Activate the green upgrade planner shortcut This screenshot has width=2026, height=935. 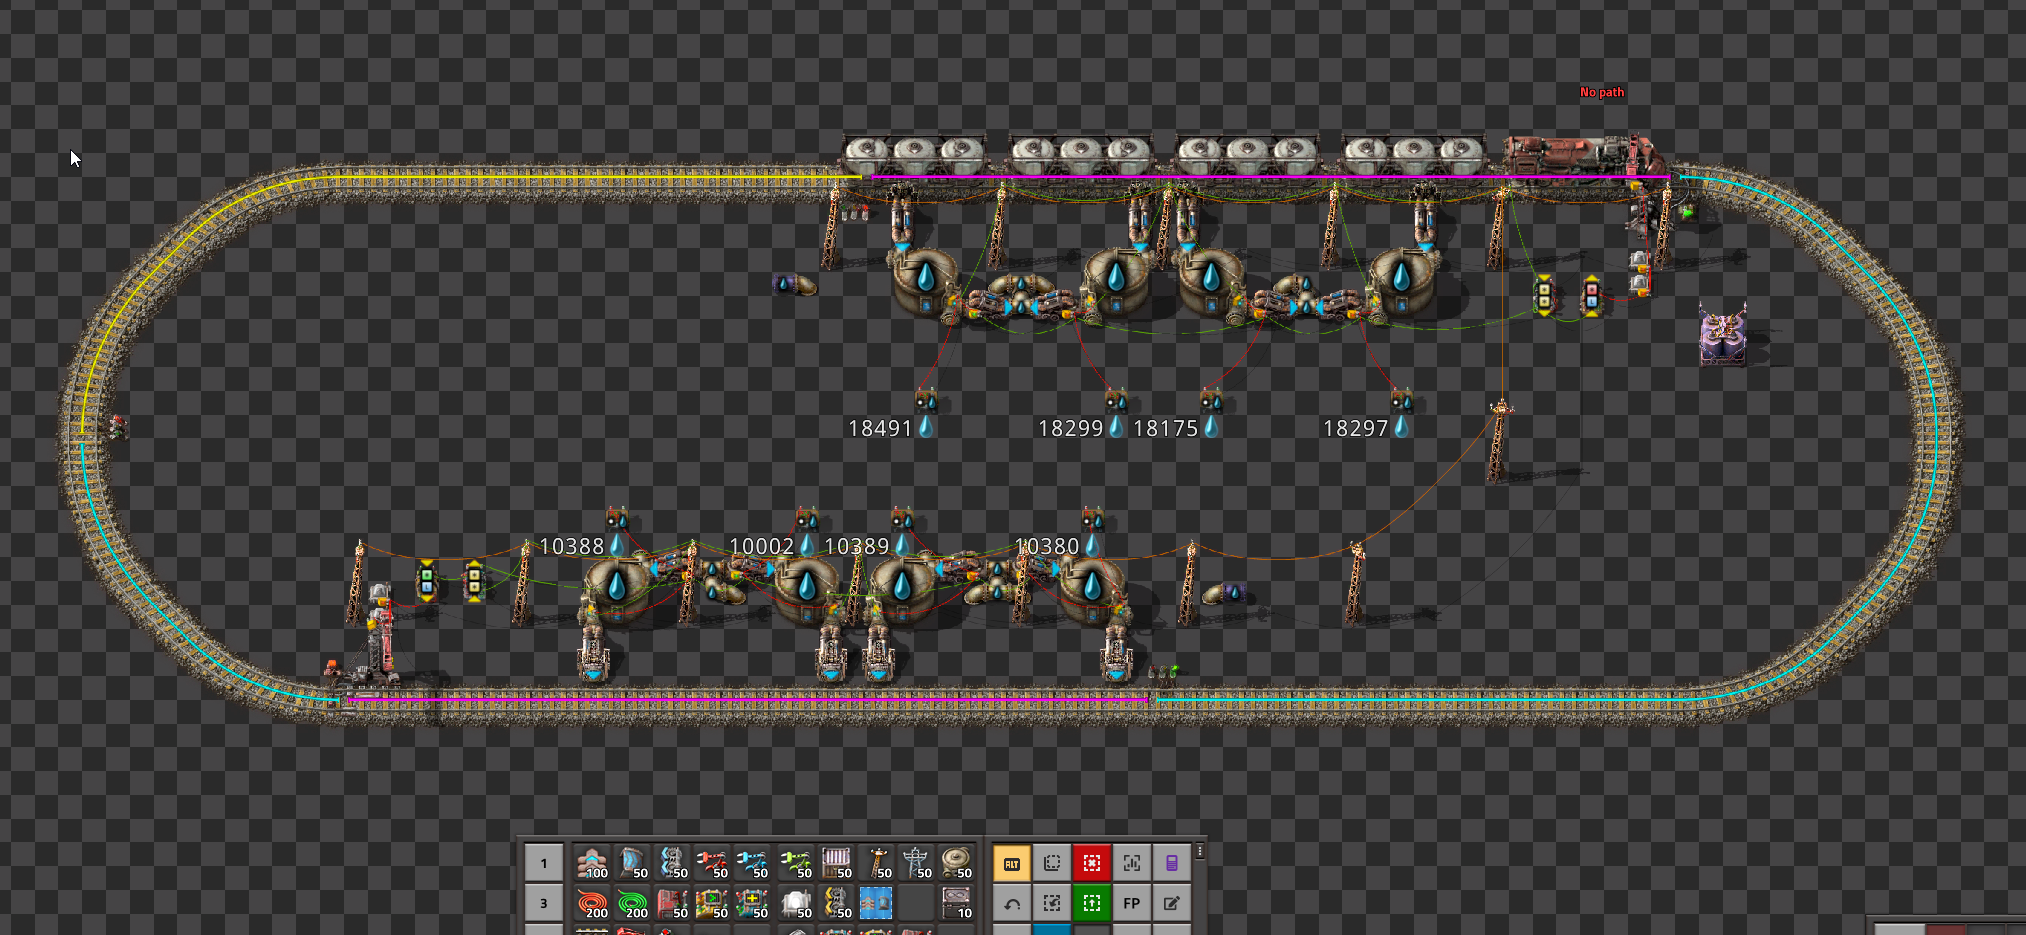1092,903
